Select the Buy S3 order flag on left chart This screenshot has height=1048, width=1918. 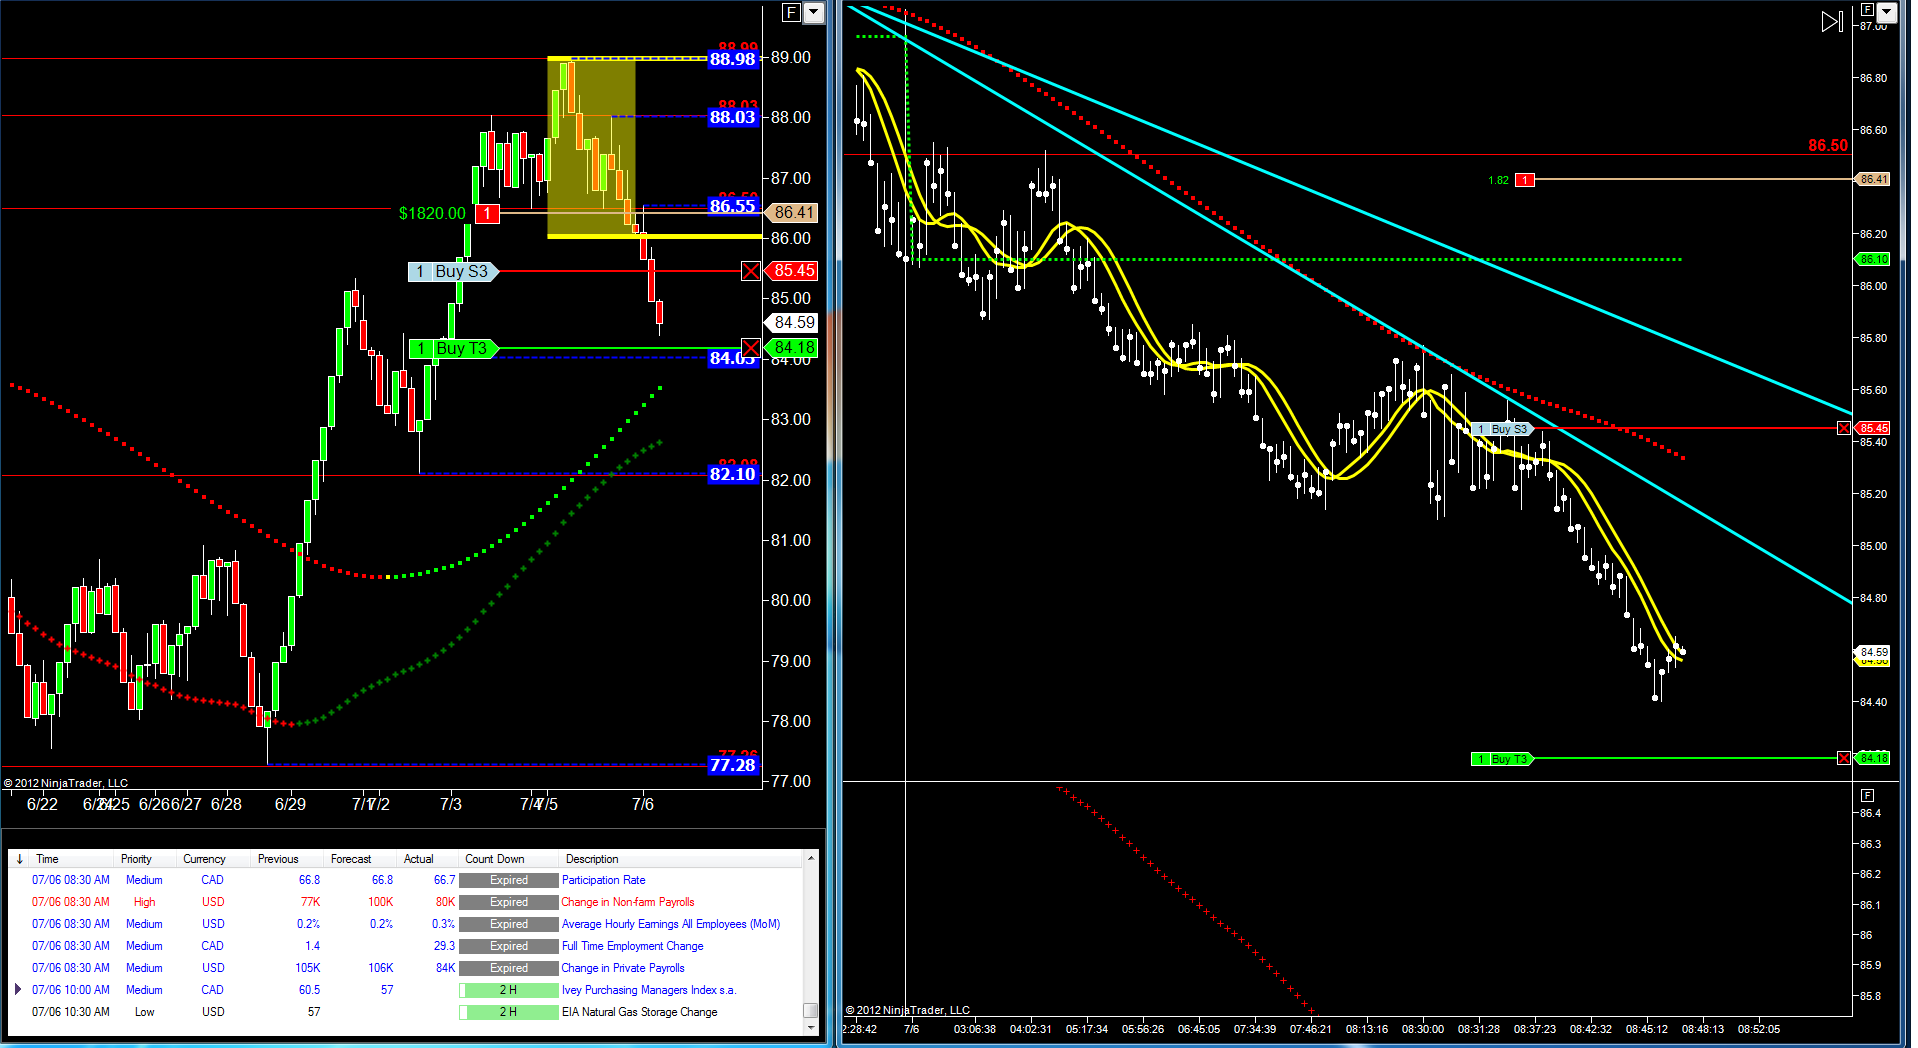pos(453,271)
